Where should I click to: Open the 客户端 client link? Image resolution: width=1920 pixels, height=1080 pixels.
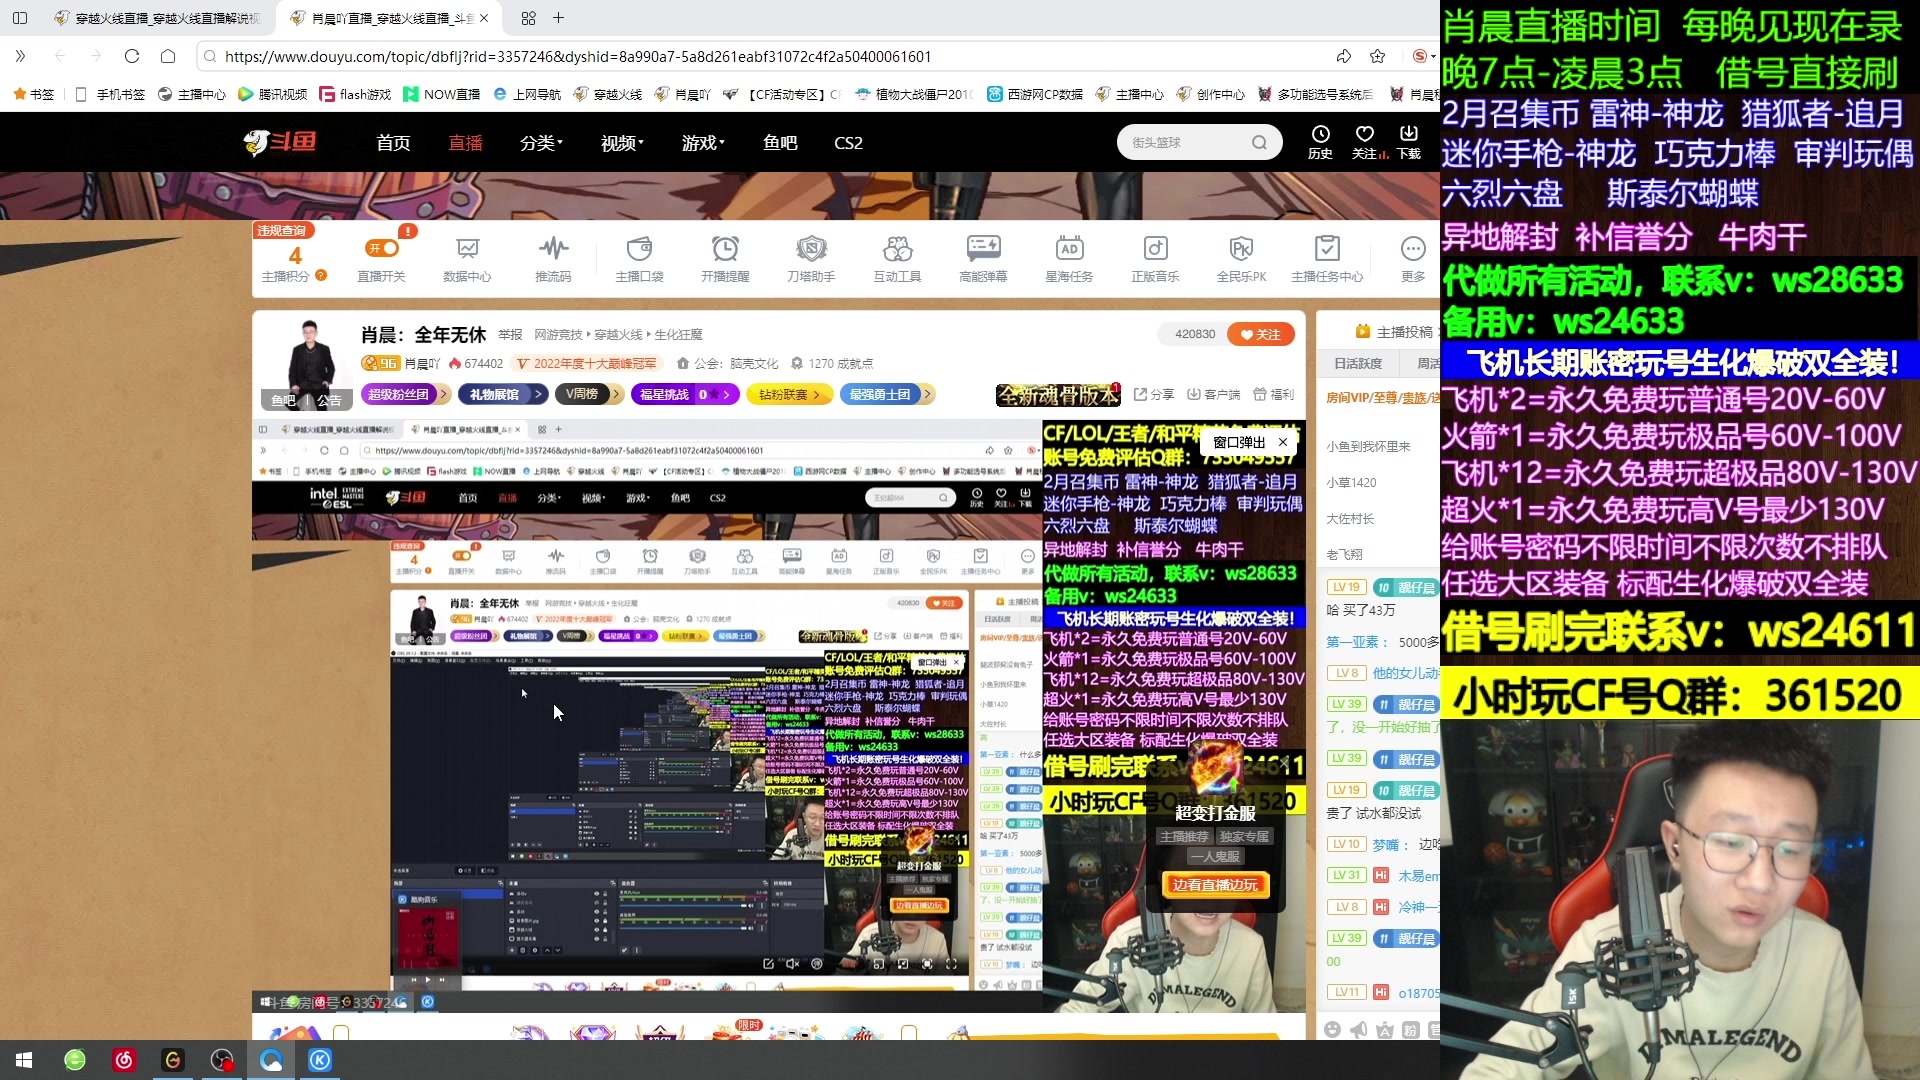point(1214,394)
